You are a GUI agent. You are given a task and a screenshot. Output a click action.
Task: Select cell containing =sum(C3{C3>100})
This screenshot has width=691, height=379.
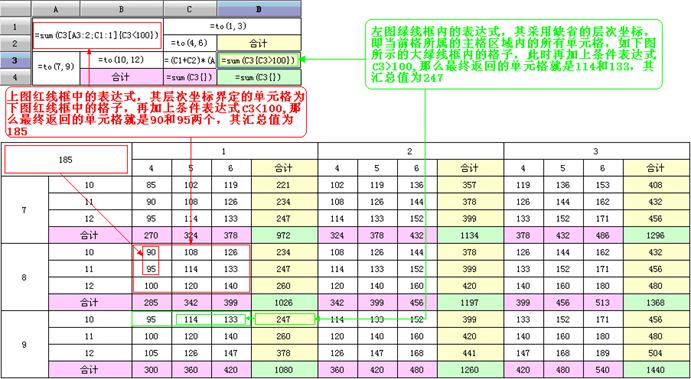(259, 60)
